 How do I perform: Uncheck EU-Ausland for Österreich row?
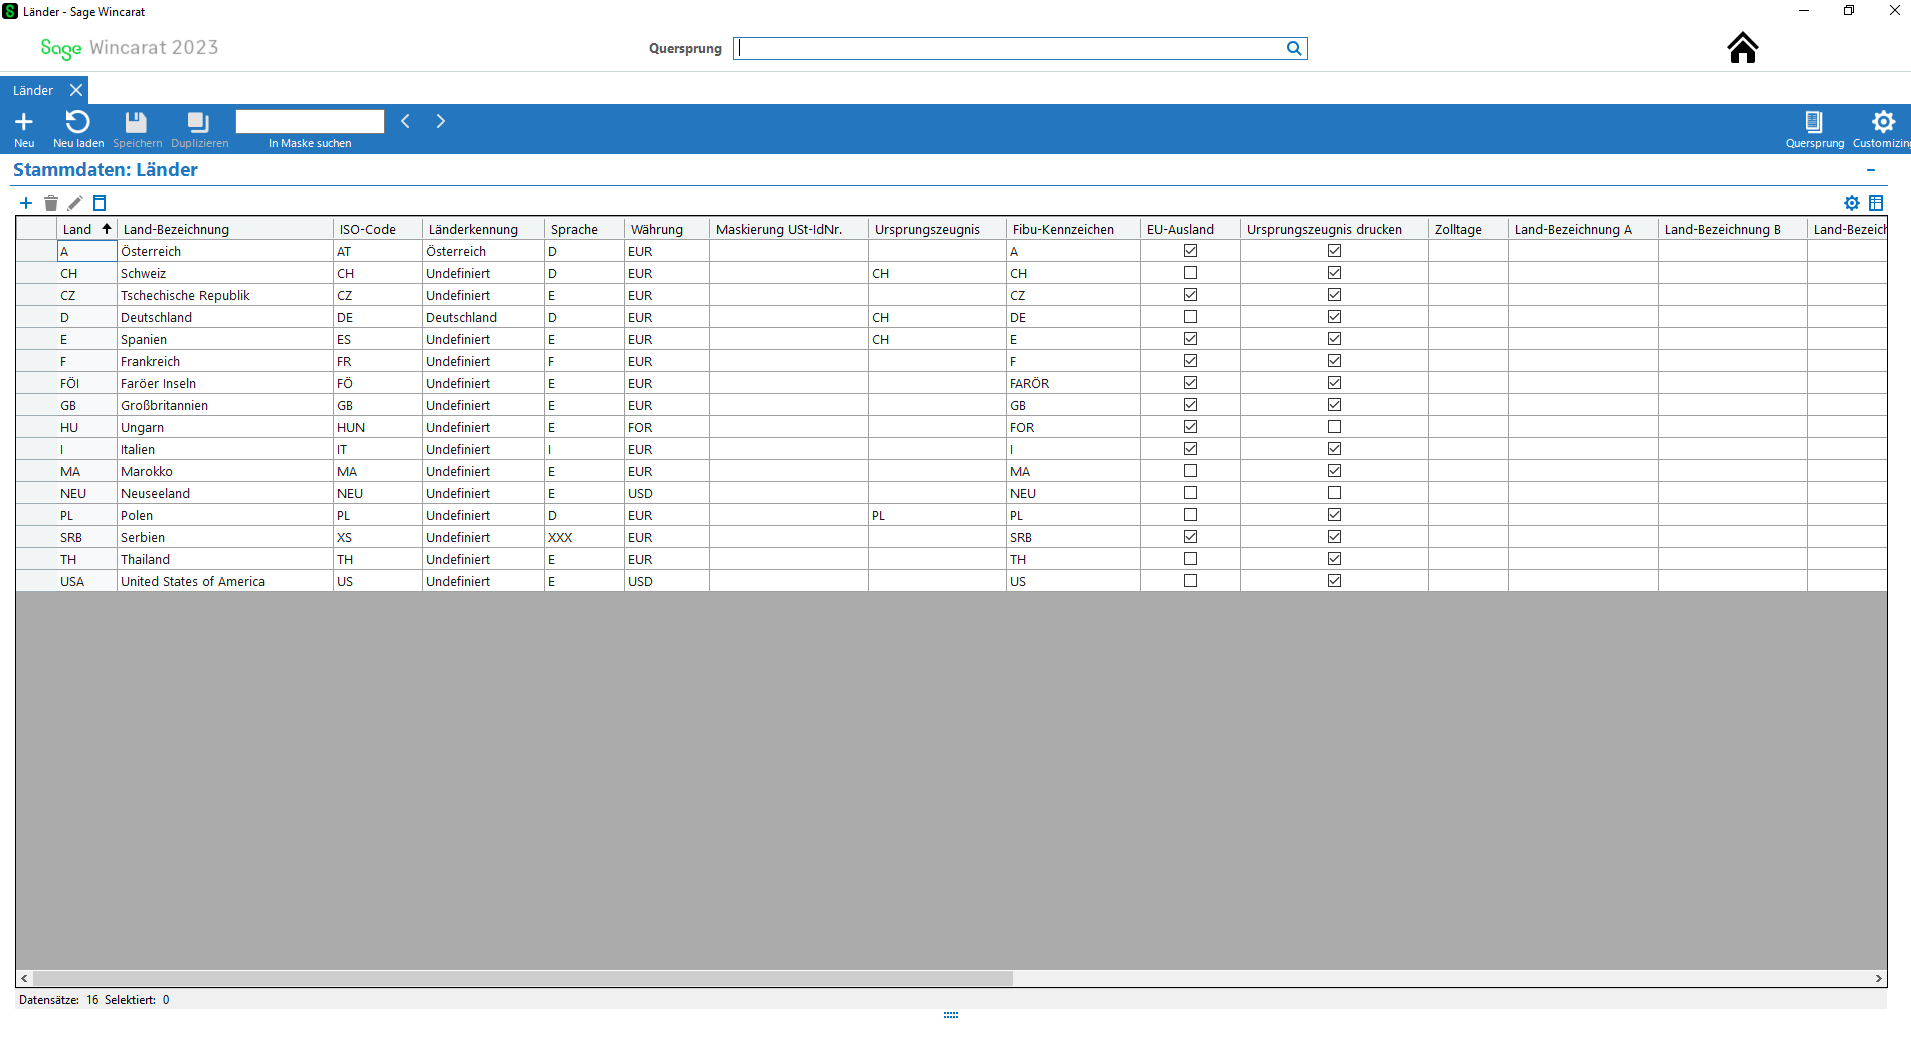pos(1190,251)
